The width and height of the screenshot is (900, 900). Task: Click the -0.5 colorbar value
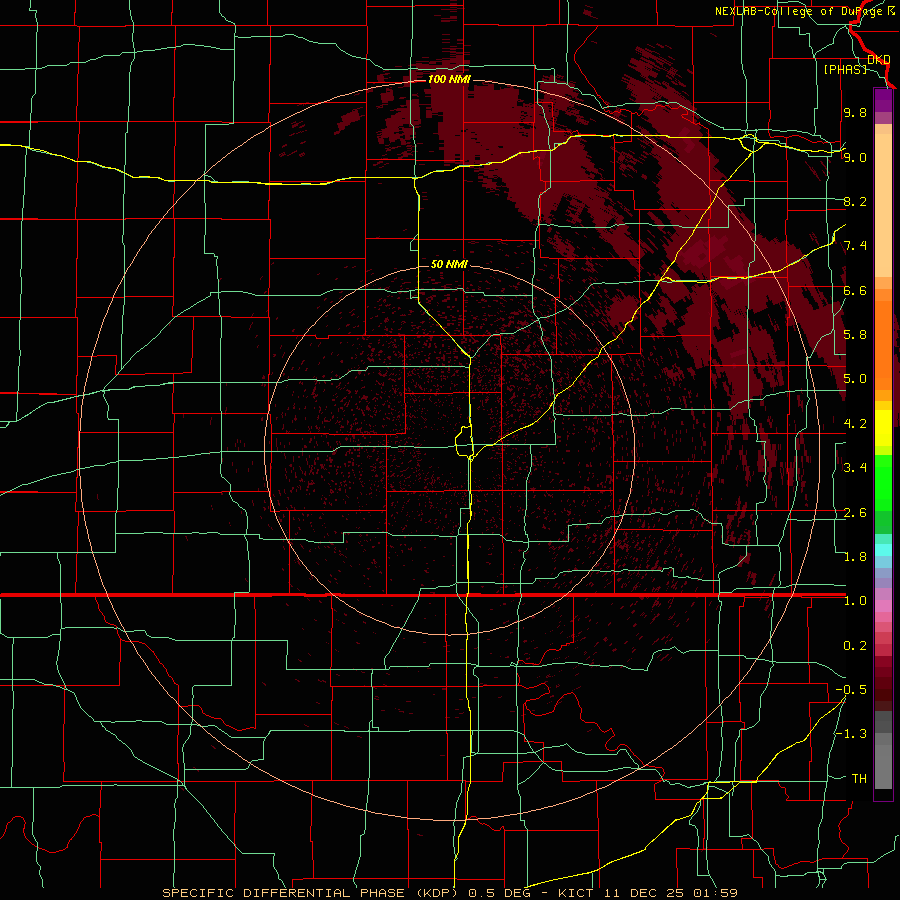click(851, 690)
